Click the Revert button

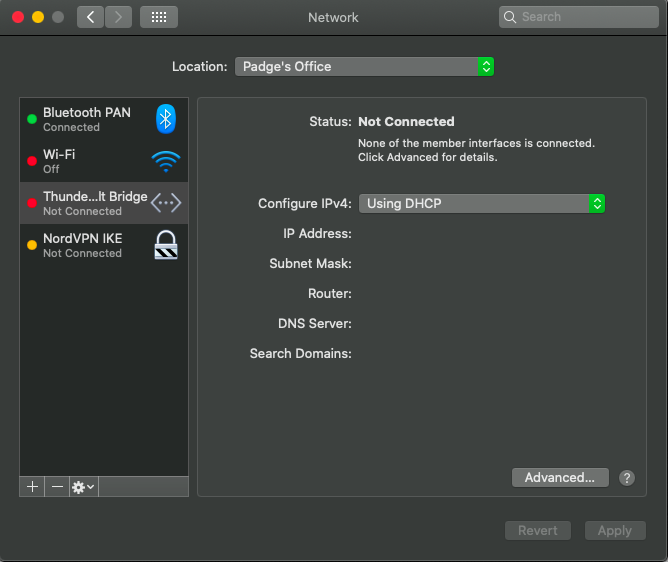[538, 530]
